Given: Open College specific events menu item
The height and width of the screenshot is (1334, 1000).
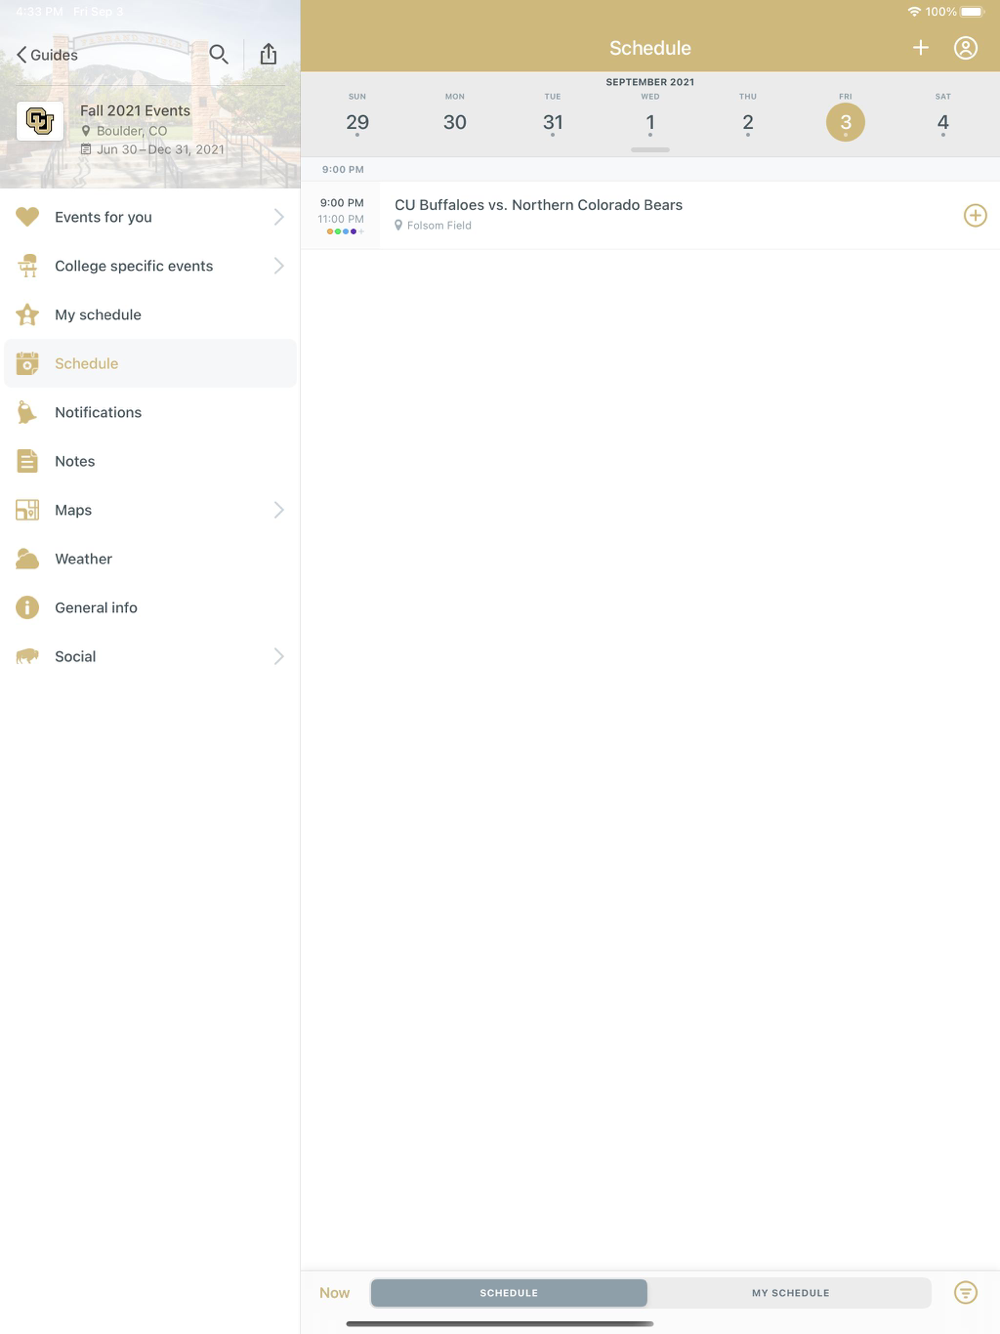Looking at the screenshot, I should [150, 266].
